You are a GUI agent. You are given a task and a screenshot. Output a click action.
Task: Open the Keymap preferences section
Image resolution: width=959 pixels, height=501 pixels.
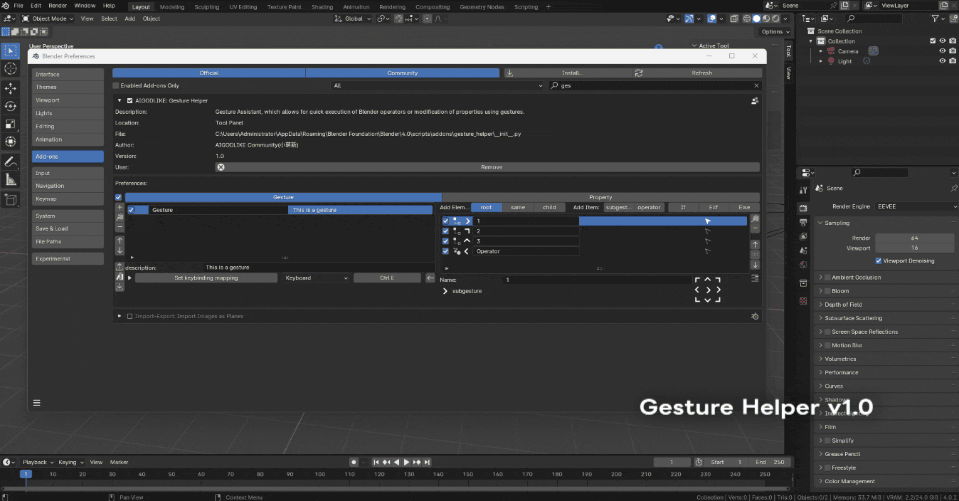(x=68, y=199)
